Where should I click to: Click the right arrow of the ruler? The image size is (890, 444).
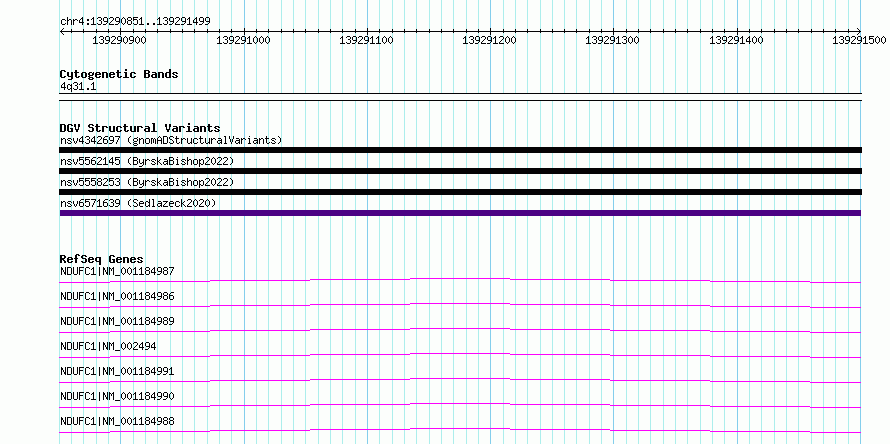click(x=859, y=31)
